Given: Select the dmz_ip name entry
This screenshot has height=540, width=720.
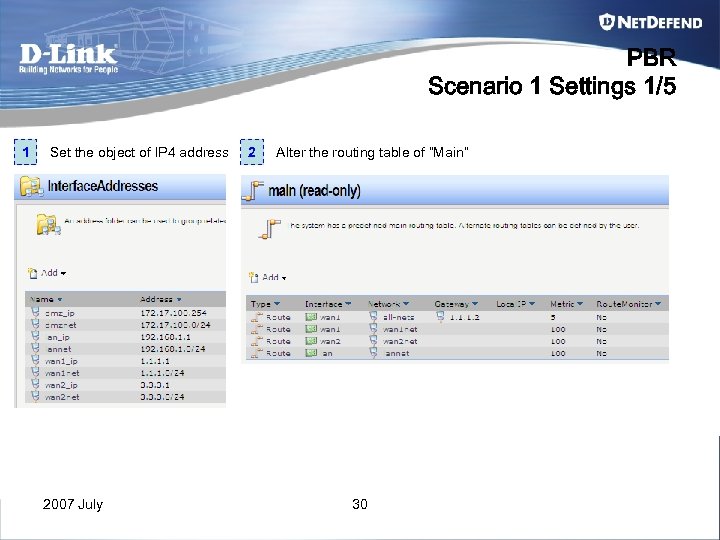Looking at the screenshot, I should click(60, 313).
